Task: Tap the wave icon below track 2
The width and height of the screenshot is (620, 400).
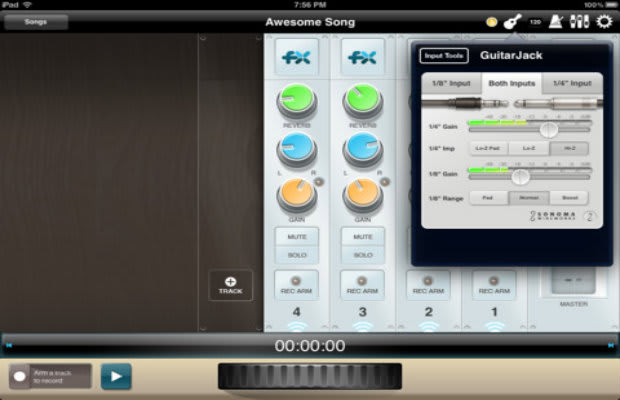Action: (428, 326)
